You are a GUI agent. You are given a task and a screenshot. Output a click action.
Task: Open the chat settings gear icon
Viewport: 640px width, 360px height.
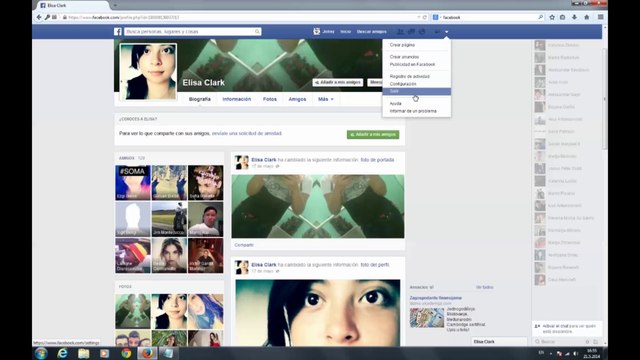click(587, 342)
